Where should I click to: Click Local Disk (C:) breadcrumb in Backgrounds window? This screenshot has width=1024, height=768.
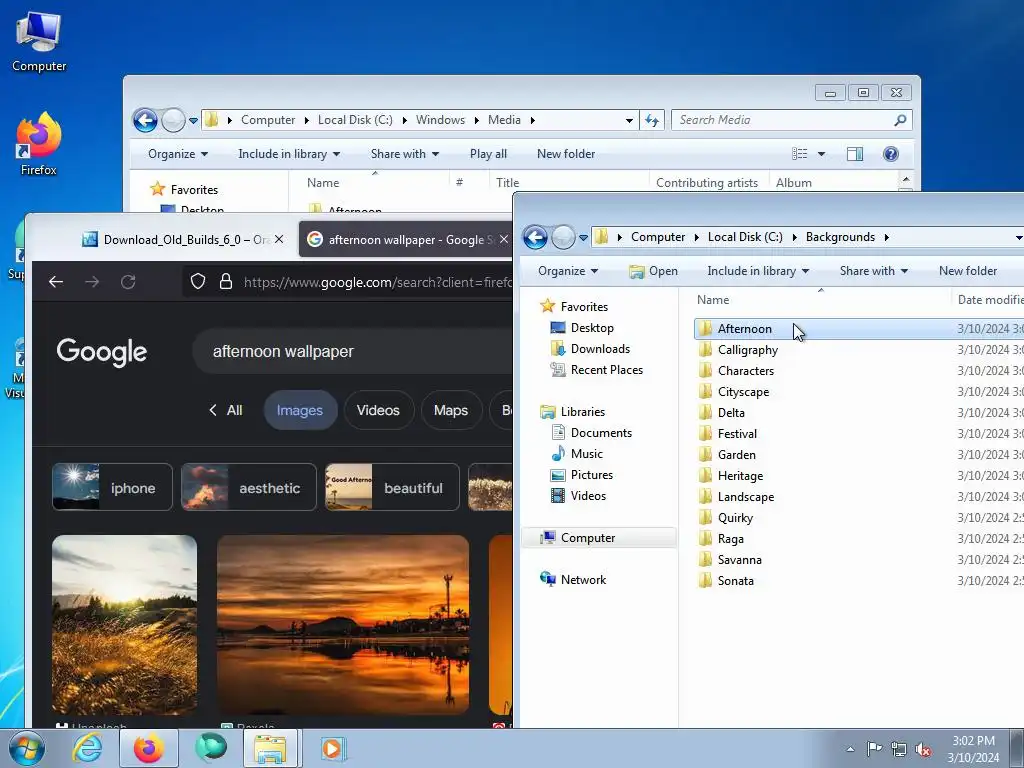tap(745, 237)
